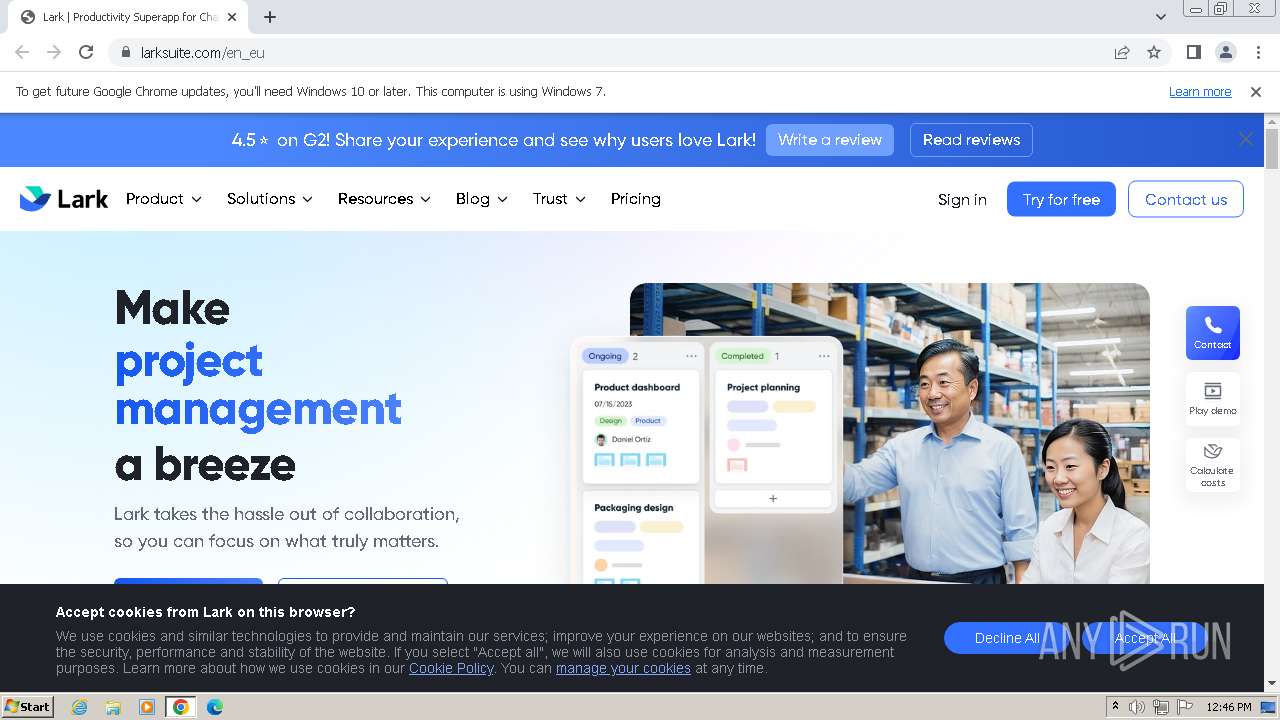This screenshot has width=1280, height=720.
Task: Dismiss the G2 review banner
Action: point(1245,140)
